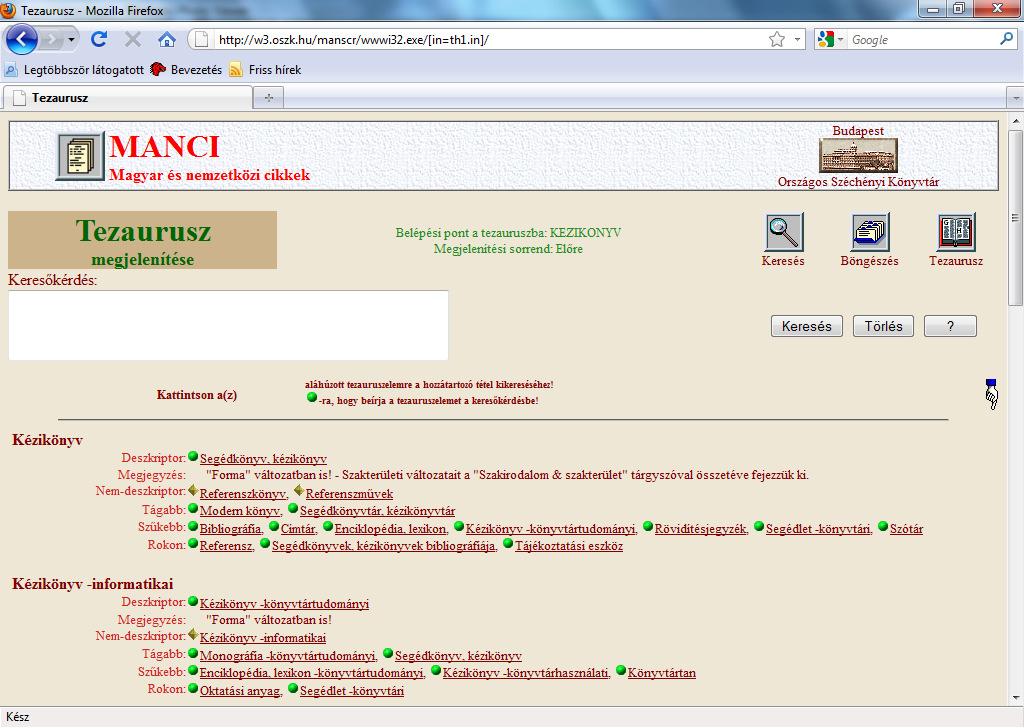Screen dimensions: 1024x728
Task: Open the Szótár link
Action: point(906,529)
